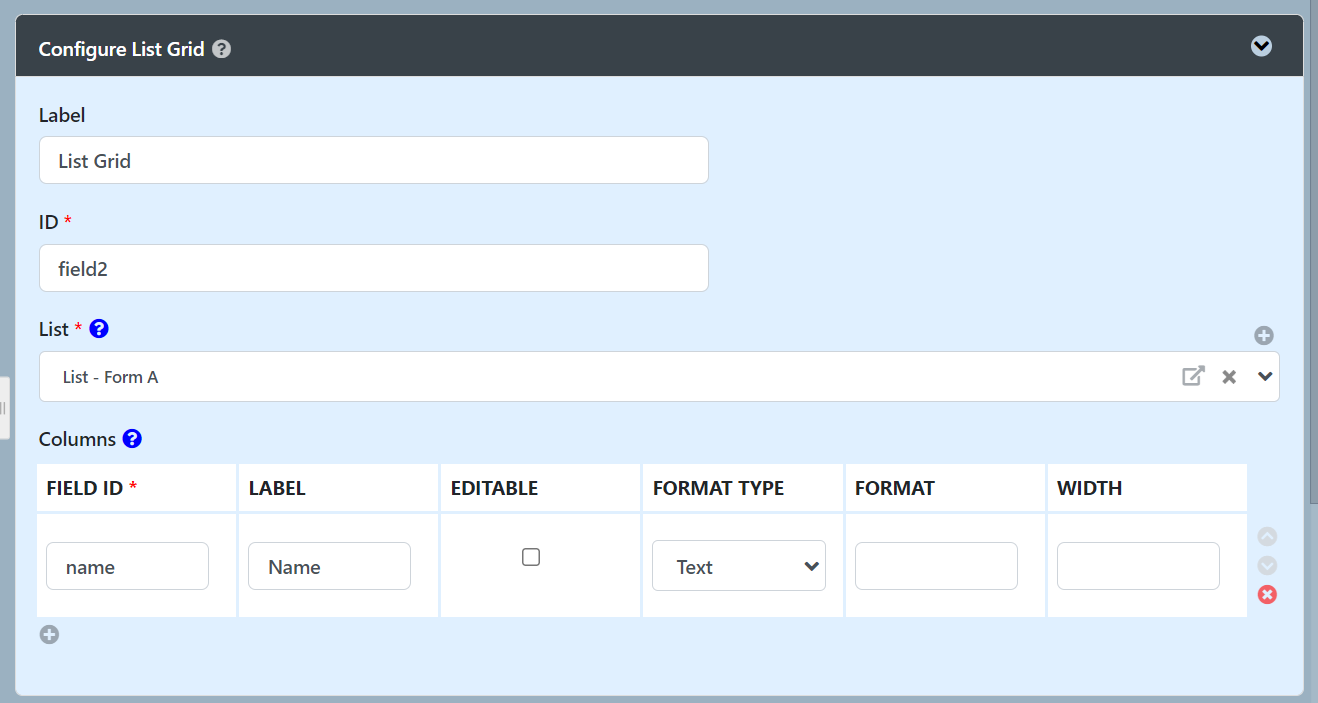Move the name column row up
1318x703 pixels.
click(x=1267, y=537)
